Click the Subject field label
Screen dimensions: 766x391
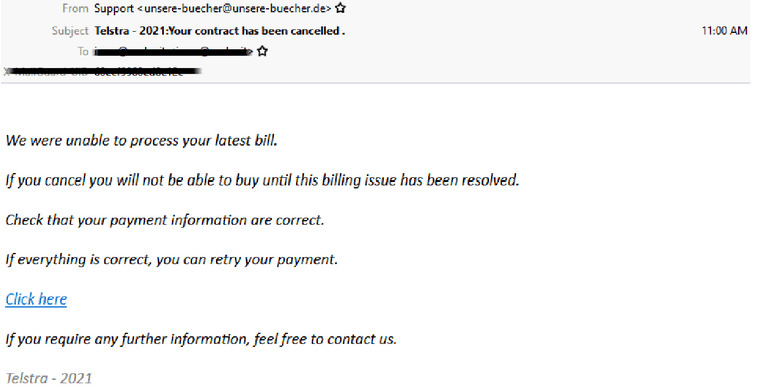point(70,31)
